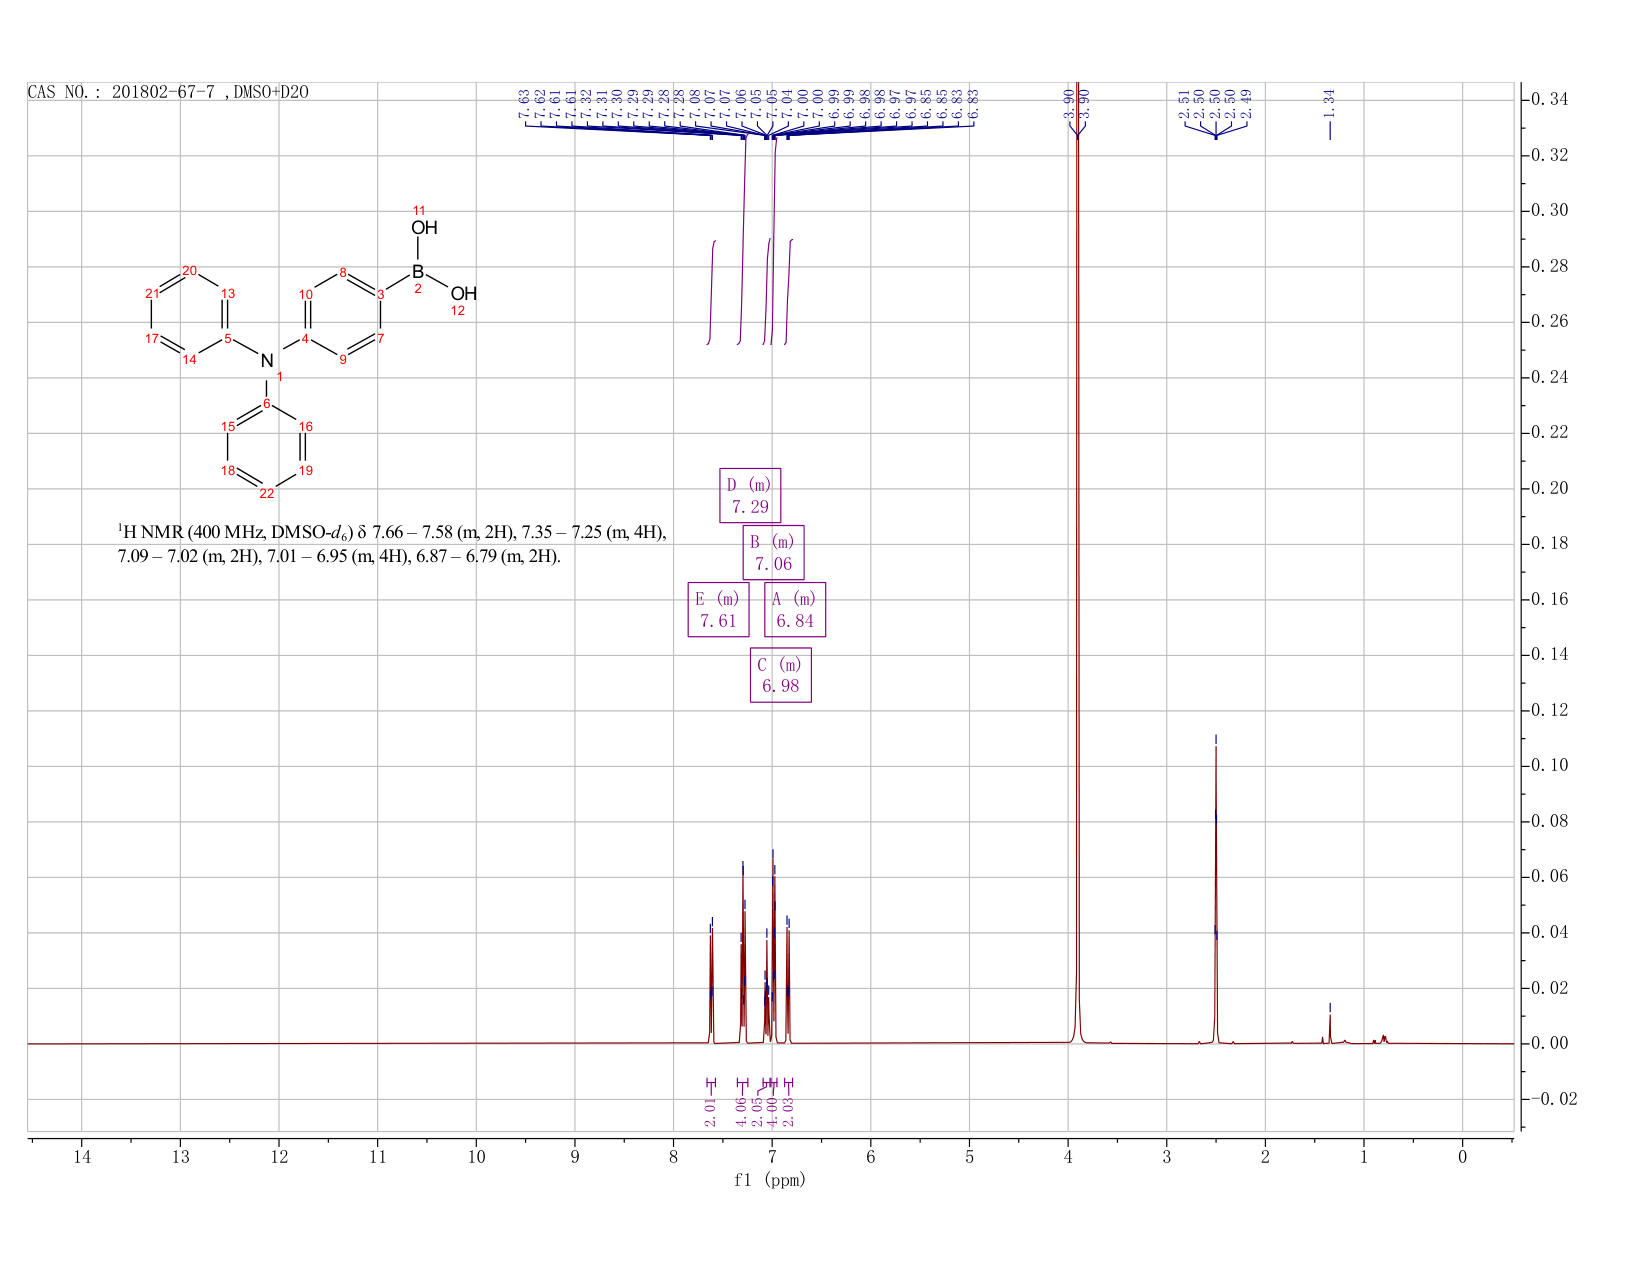1650x1275 pixels.
Task: Click x-axis tick label 14
Action: [x=81, y=1156]
